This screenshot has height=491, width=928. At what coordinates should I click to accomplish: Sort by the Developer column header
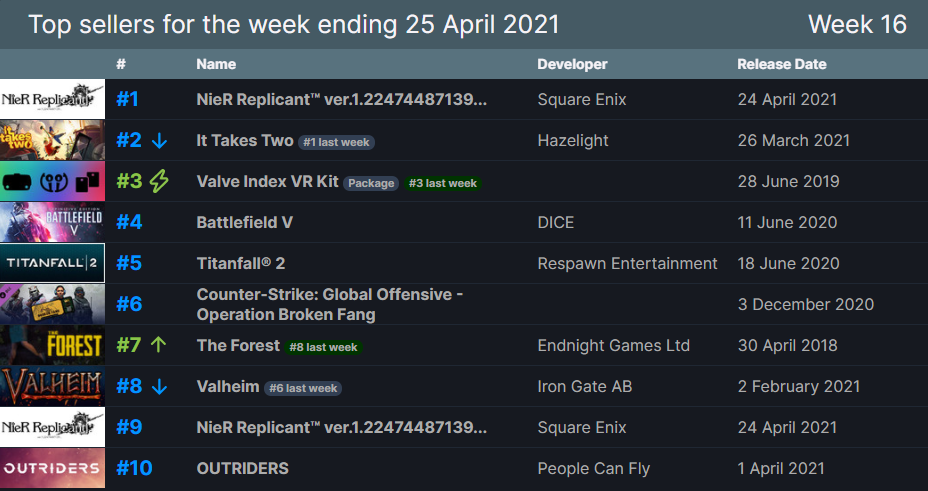tap(572, 64)
